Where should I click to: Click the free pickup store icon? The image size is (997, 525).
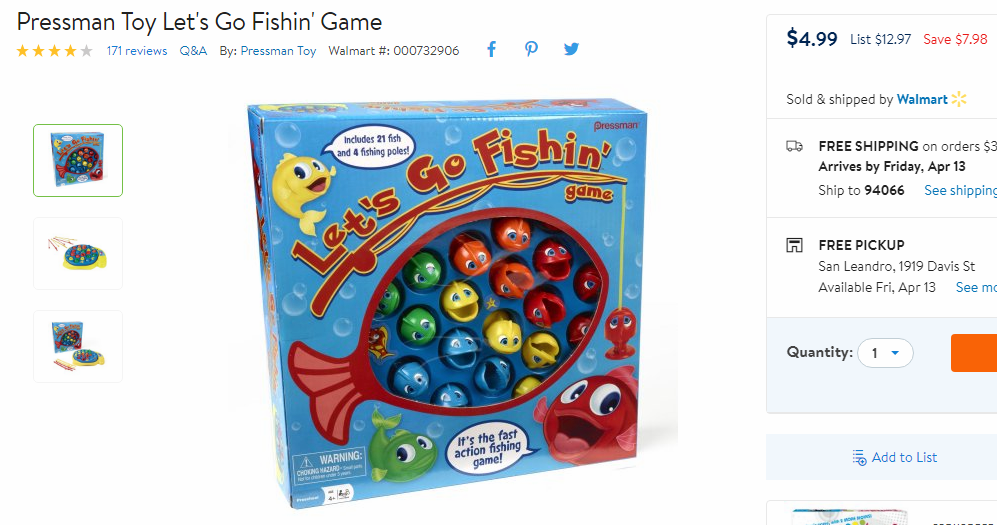pos(794,245)
